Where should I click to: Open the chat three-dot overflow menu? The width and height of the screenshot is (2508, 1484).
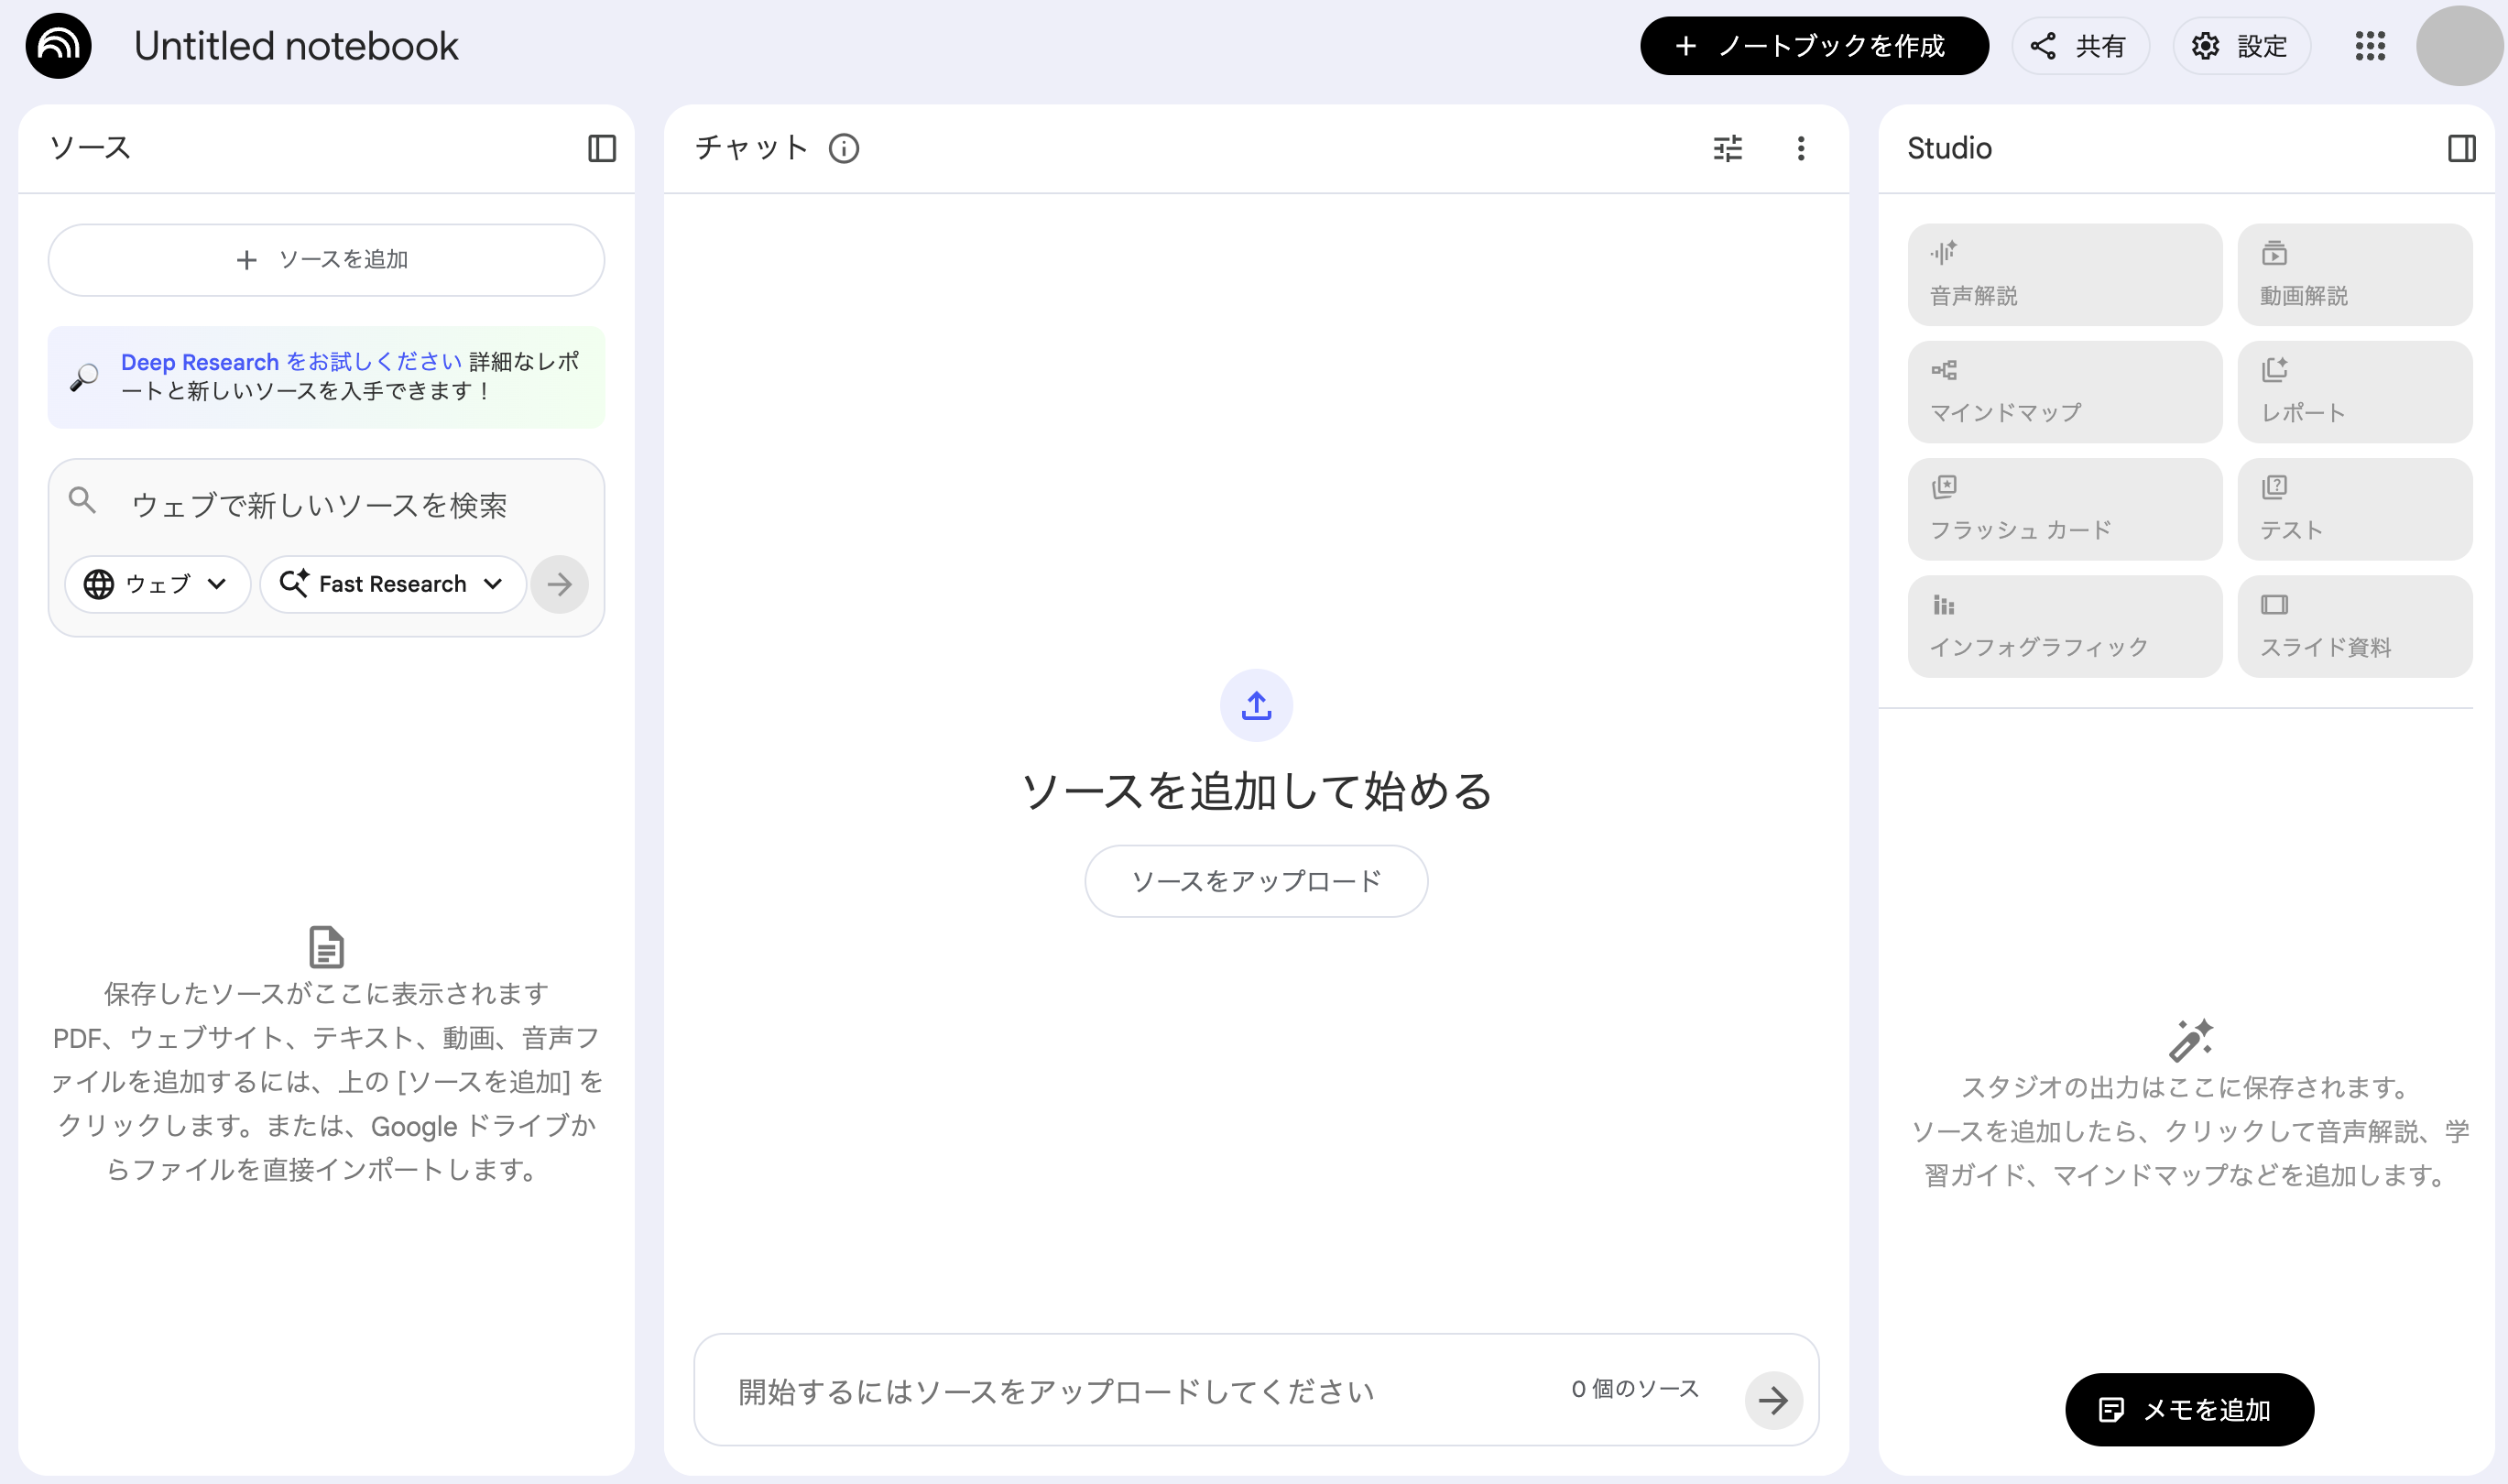click(1801, 148)
